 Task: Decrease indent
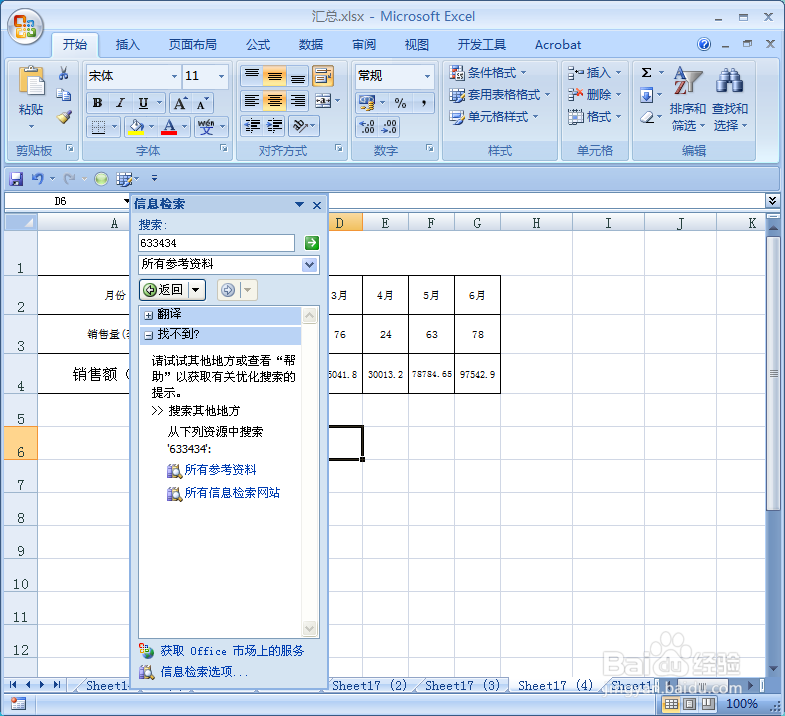pos(252,126)
